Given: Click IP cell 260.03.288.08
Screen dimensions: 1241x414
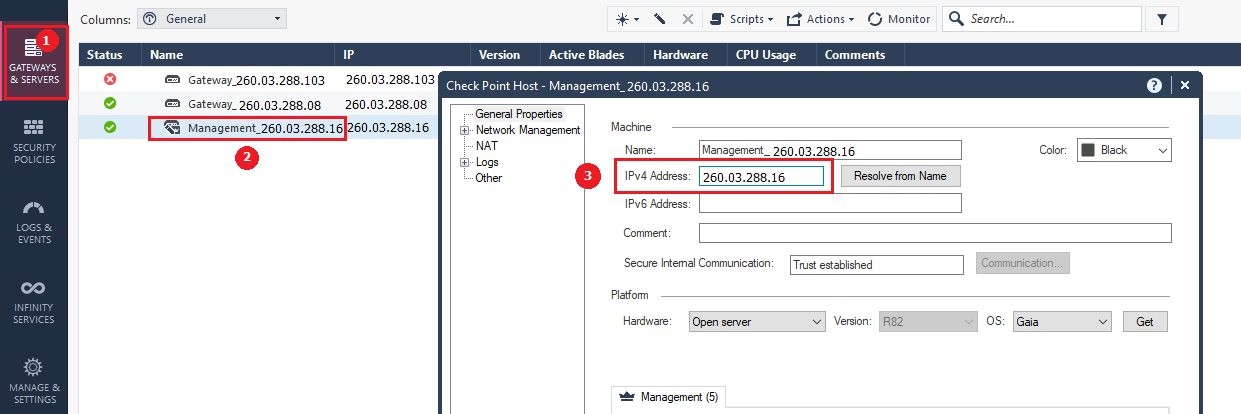Looking at the screenshot, I should click(386, 103).
